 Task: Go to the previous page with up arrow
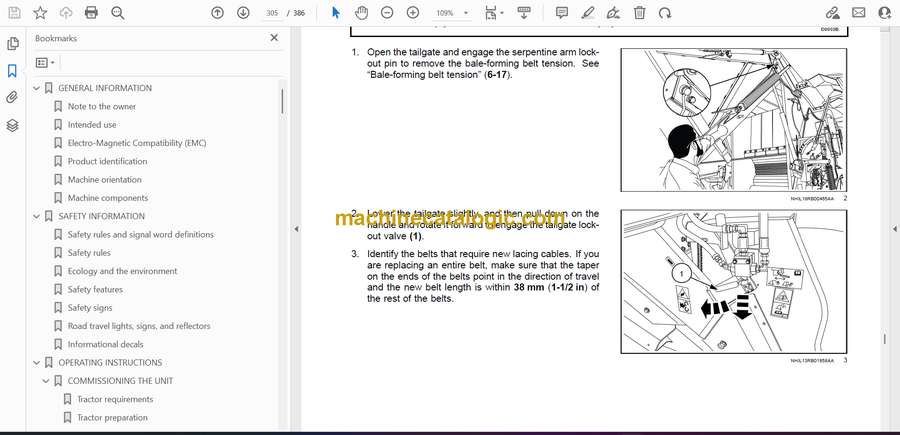[x=218, y=13]
